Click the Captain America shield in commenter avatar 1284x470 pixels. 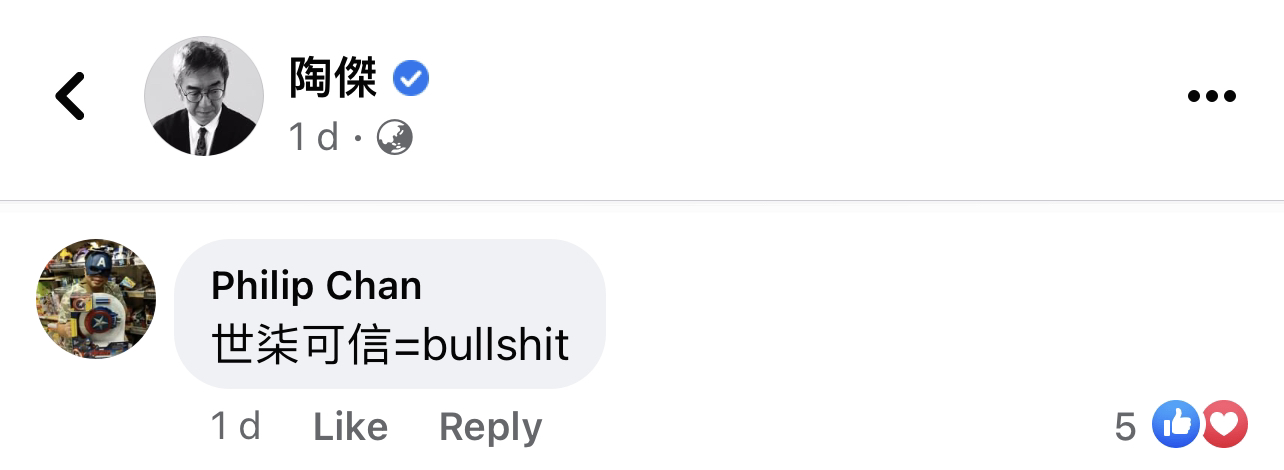(100, 320)
